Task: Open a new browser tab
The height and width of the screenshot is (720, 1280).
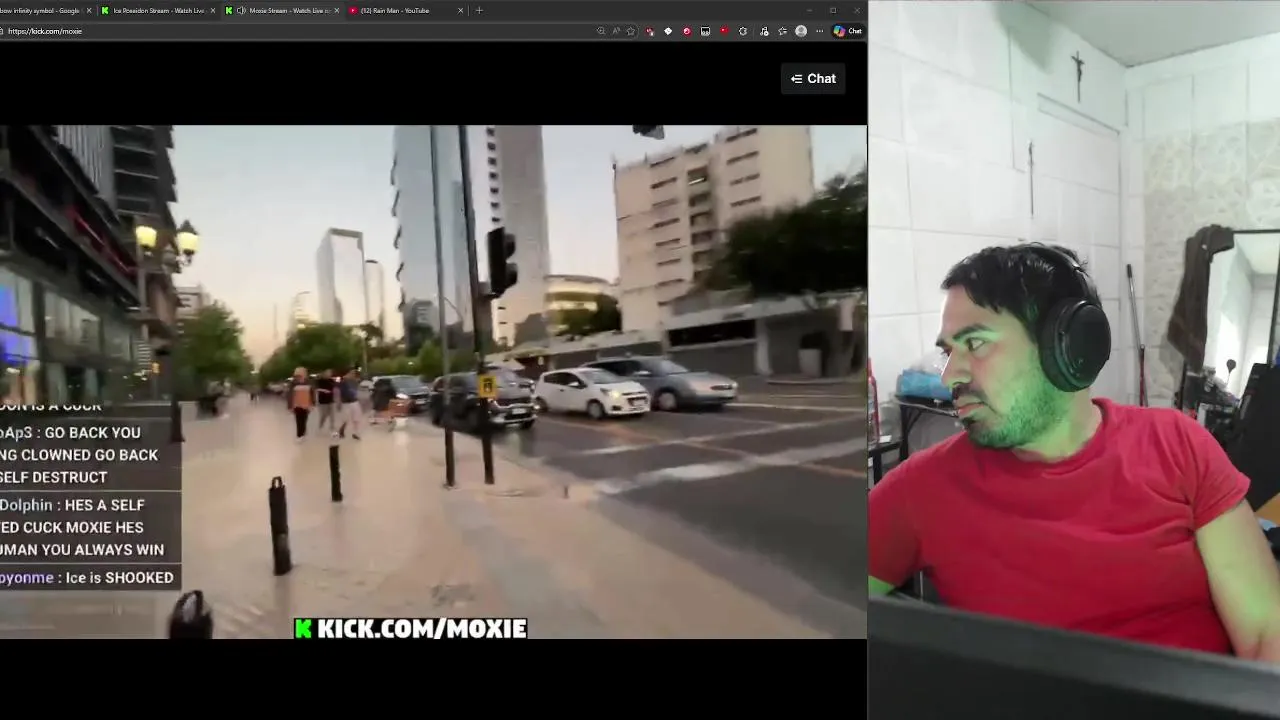Action: [x=479, y=10]
